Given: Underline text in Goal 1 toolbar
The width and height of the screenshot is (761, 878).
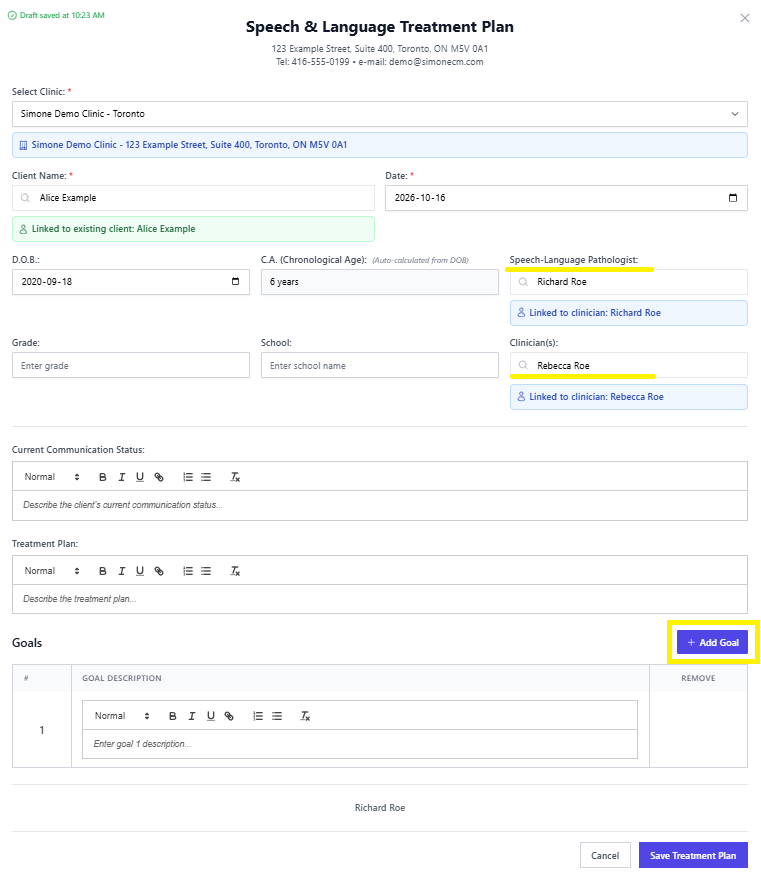Looking at the screenshot, I should coord(211,716).
